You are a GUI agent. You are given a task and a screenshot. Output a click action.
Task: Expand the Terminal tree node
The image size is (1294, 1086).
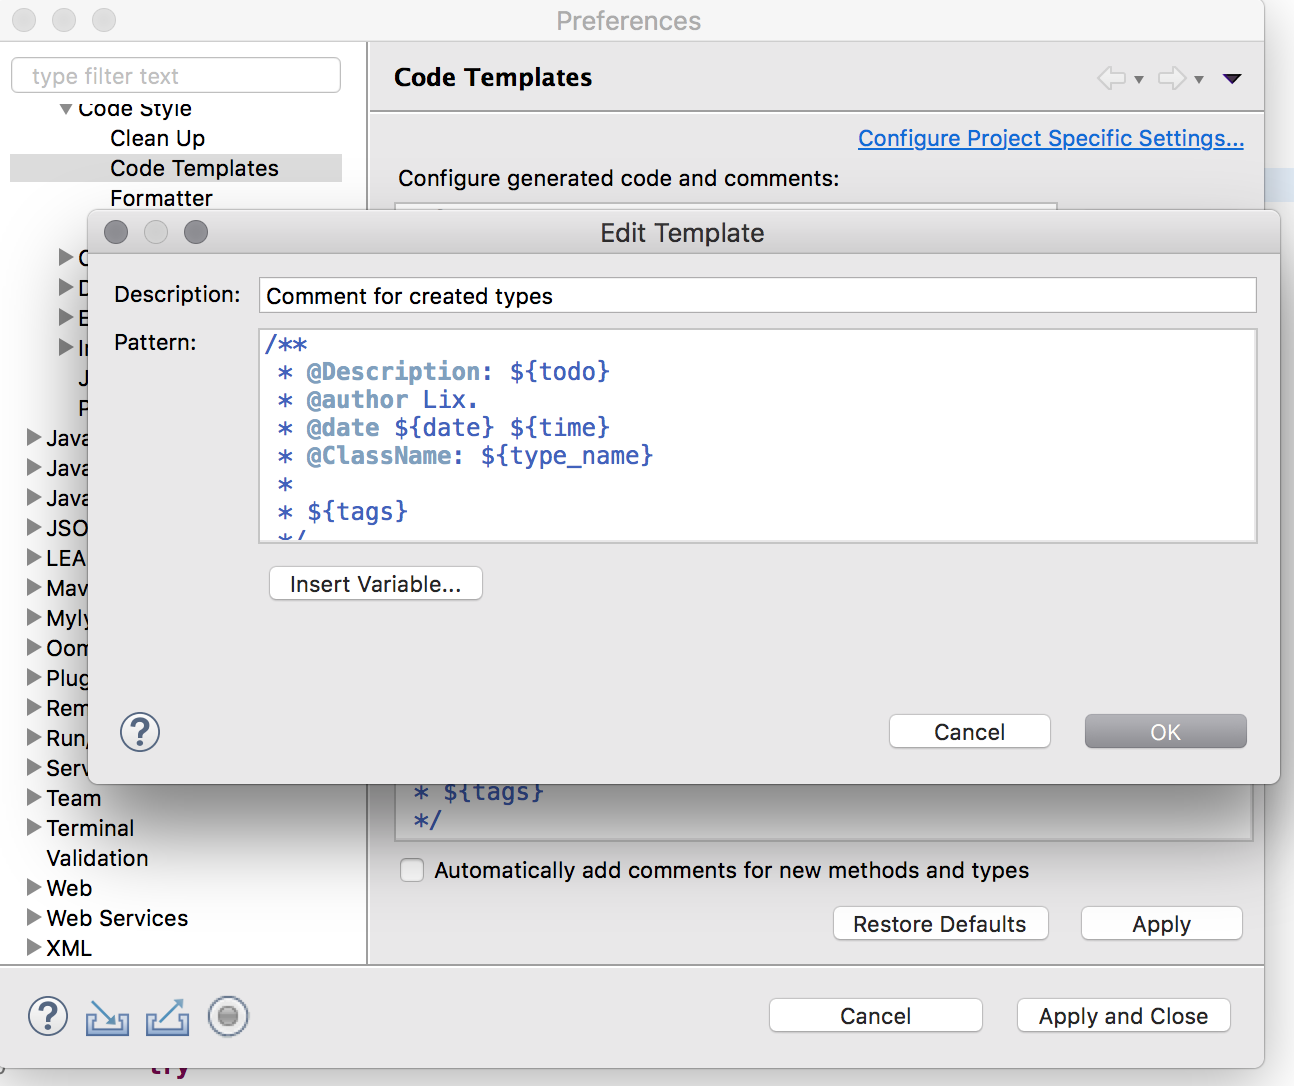pyautogui.click(x=34, y=828)
